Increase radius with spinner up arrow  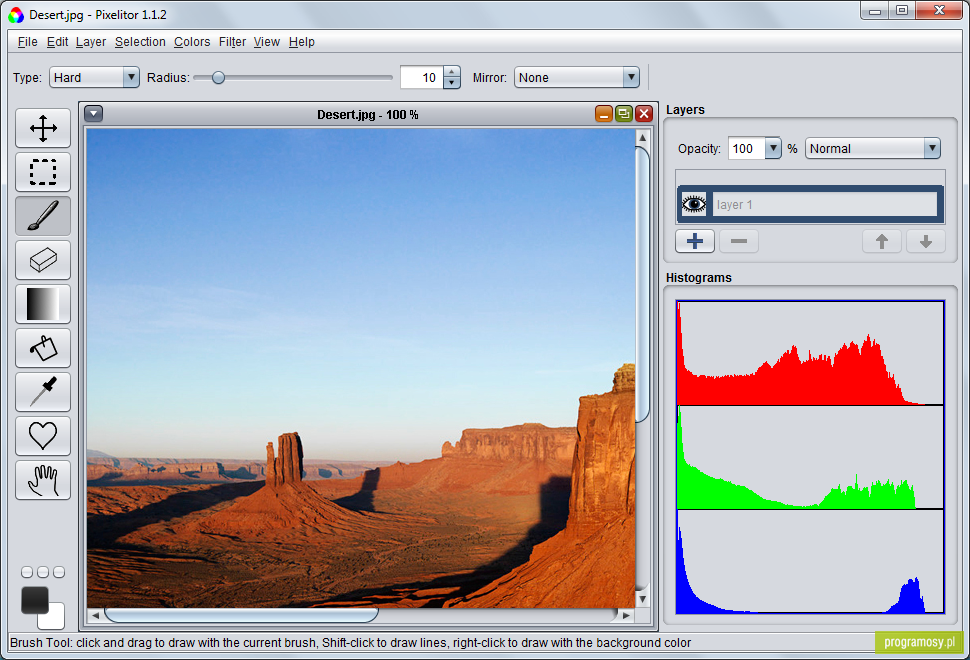click(x=452, y=72)
